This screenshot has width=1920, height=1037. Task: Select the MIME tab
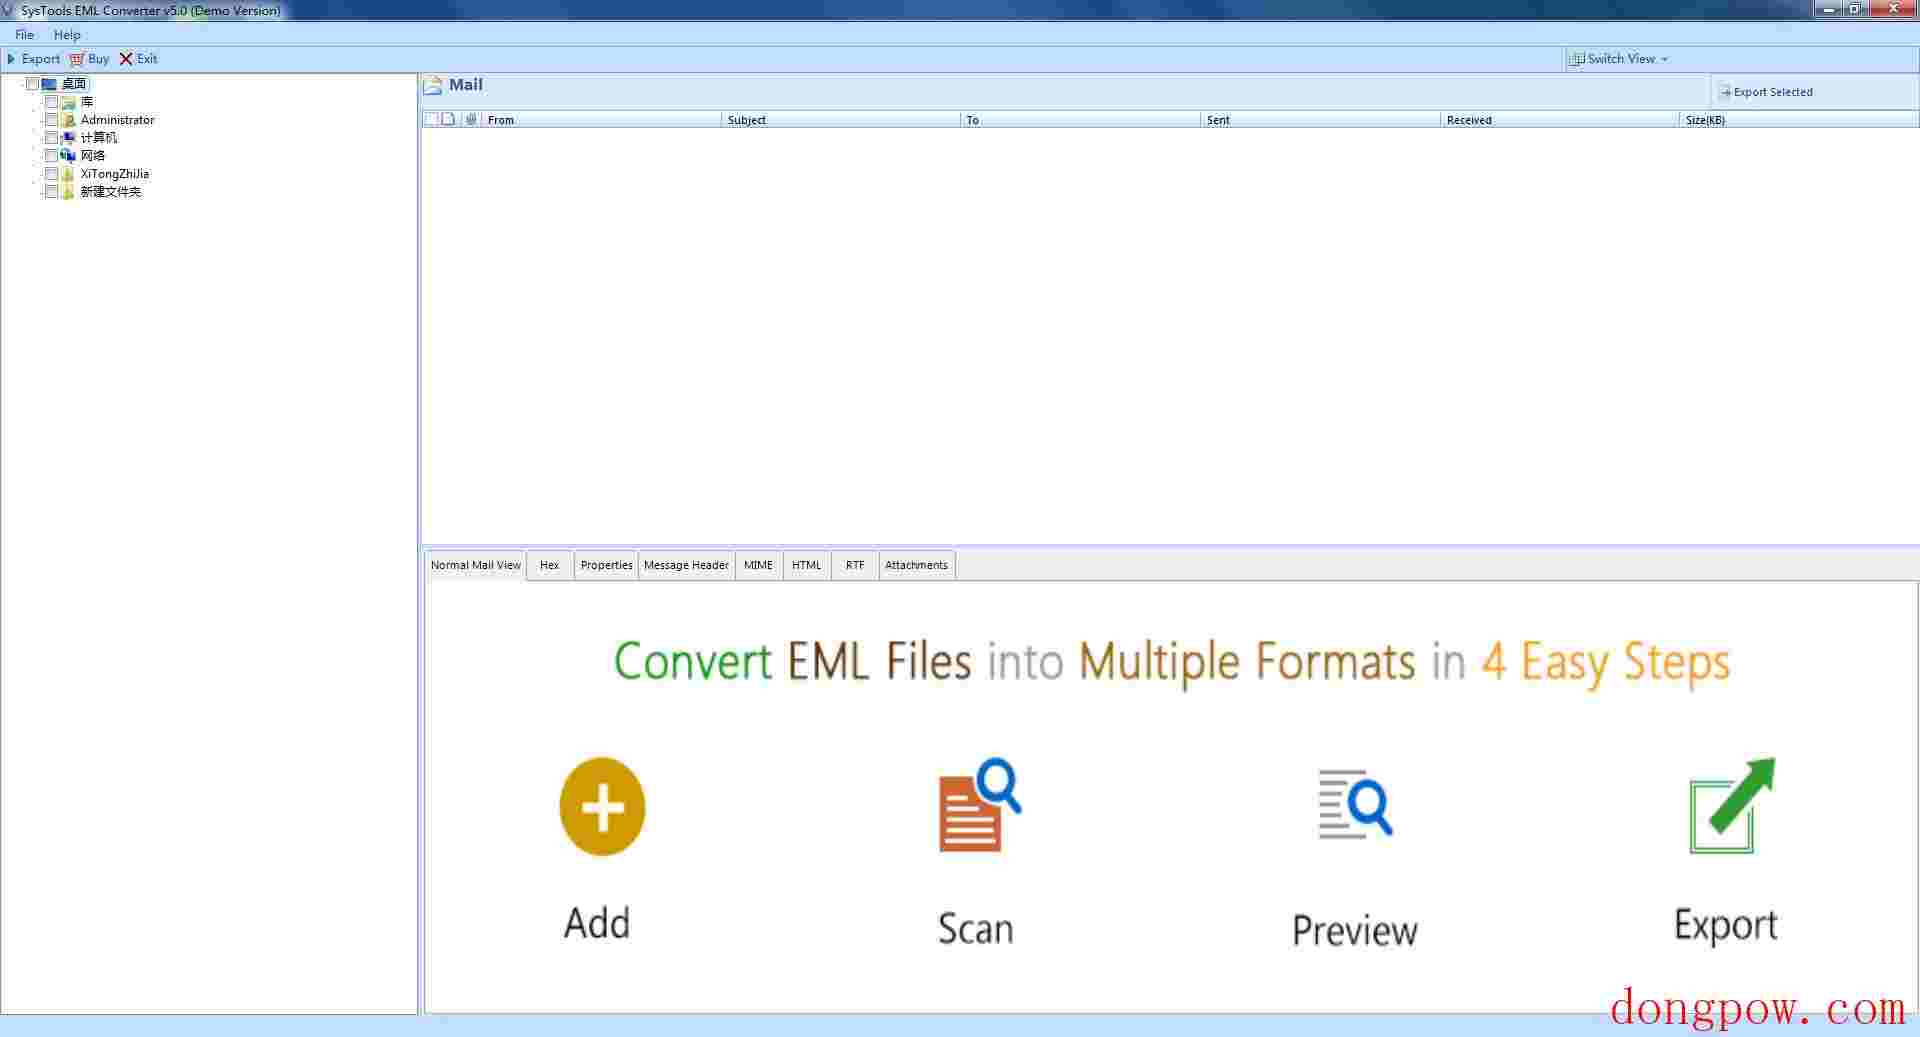click(758, 565)
